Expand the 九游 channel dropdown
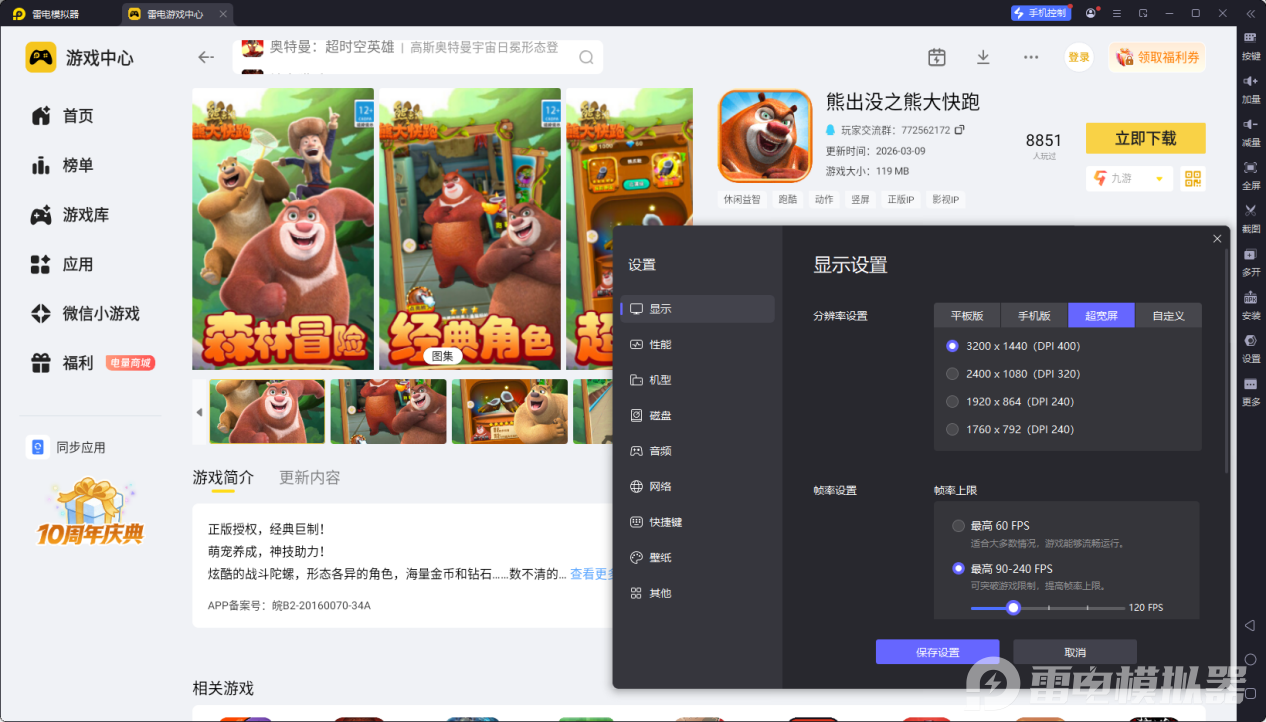 point(1159,179)
